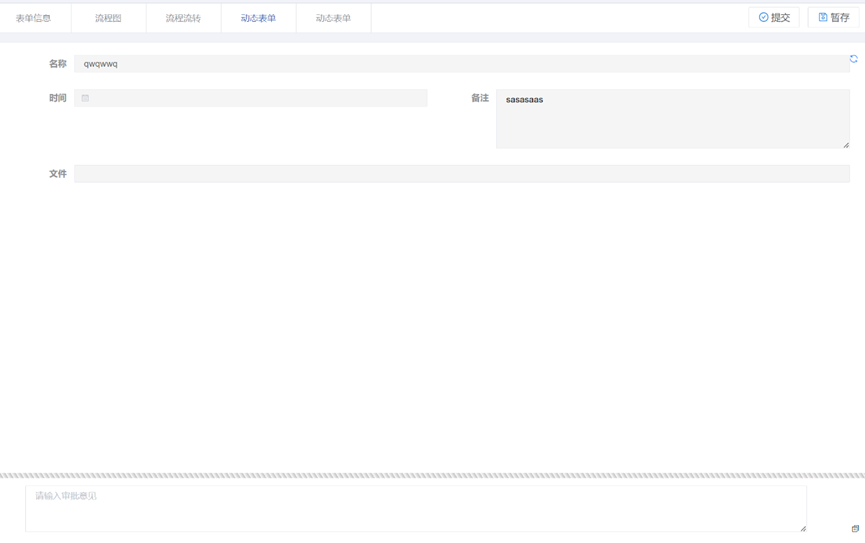Click inside the 备注 textarea with sasasaas
This screenshot has height=543, width=865.
point(672,119)
